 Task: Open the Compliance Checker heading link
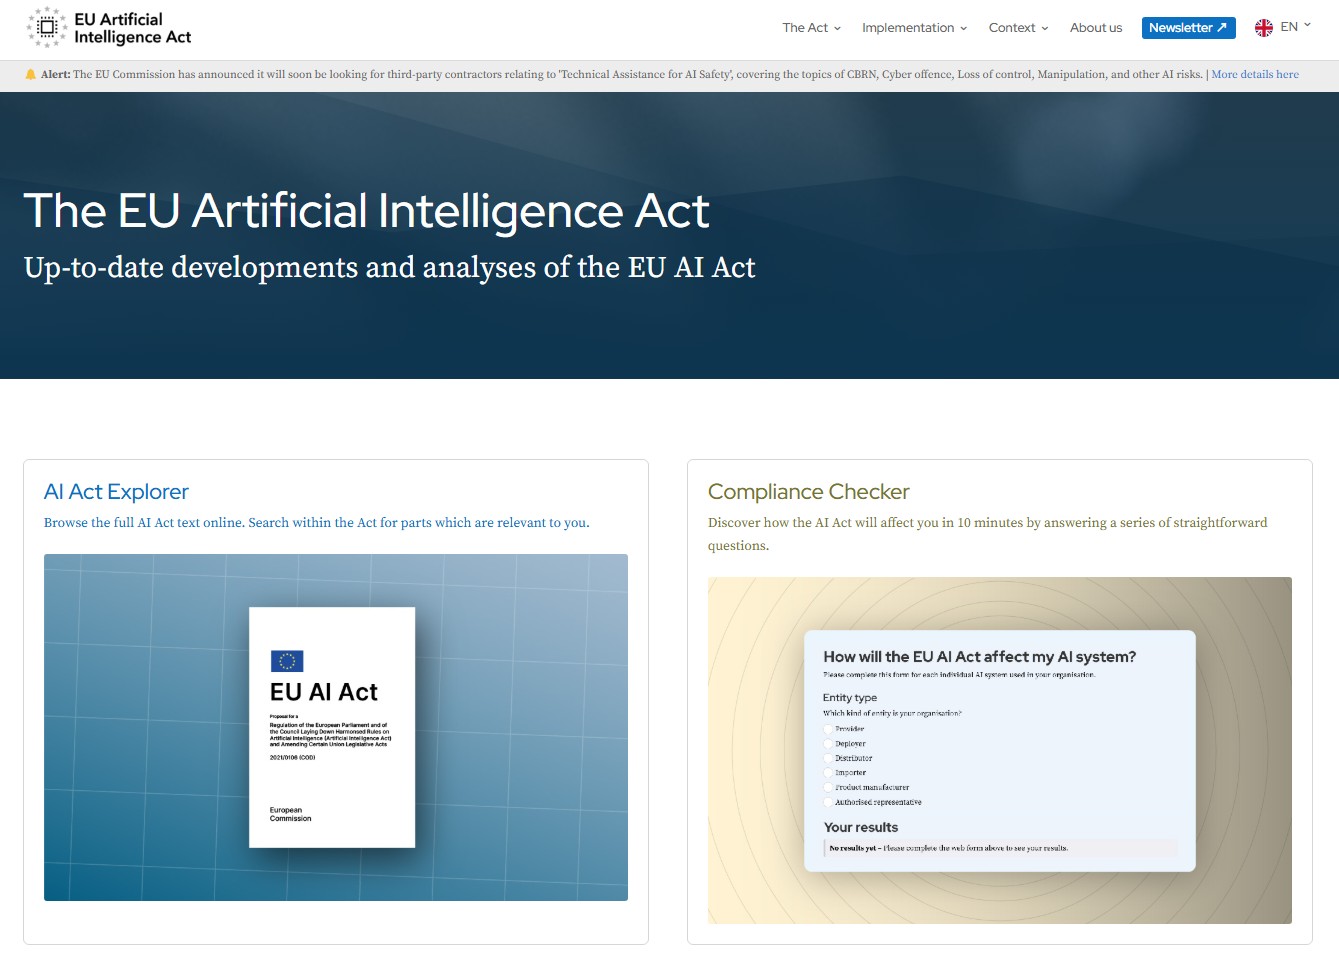pos(808,492)
